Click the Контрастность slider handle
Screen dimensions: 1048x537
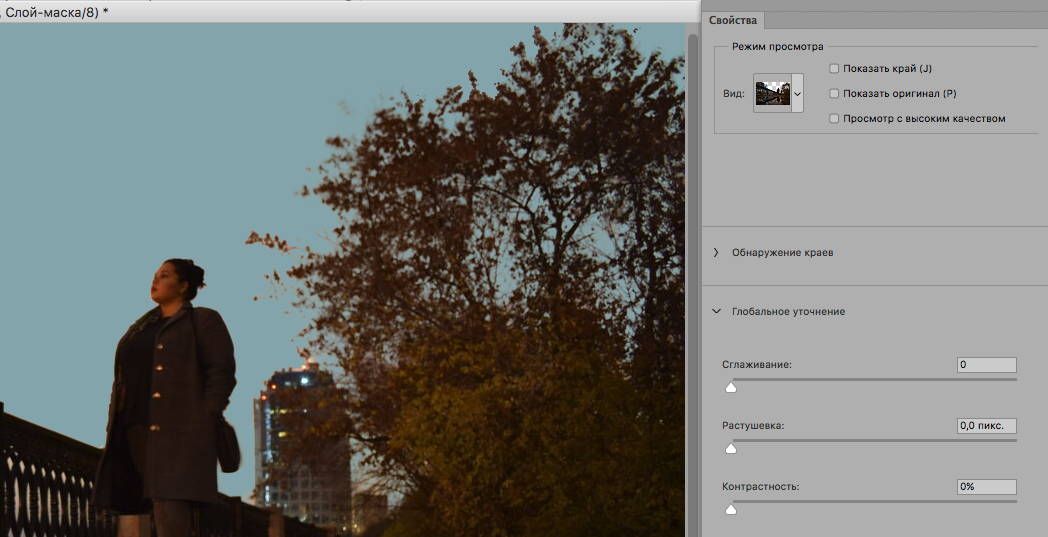[731, 510]
